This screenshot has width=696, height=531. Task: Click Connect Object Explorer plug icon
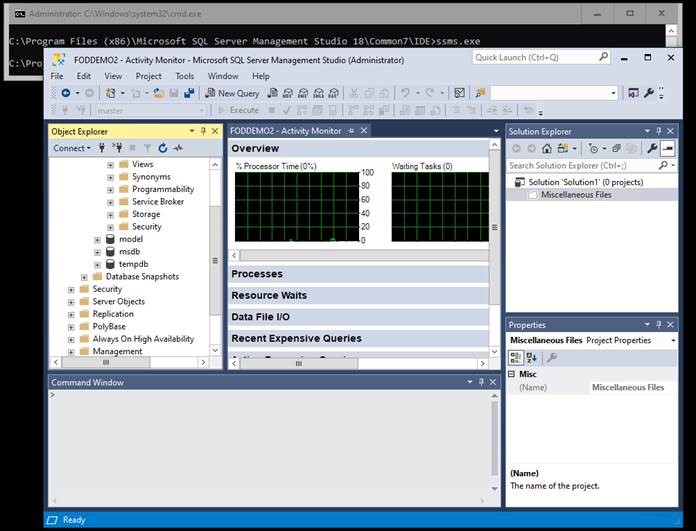point(102,148)
